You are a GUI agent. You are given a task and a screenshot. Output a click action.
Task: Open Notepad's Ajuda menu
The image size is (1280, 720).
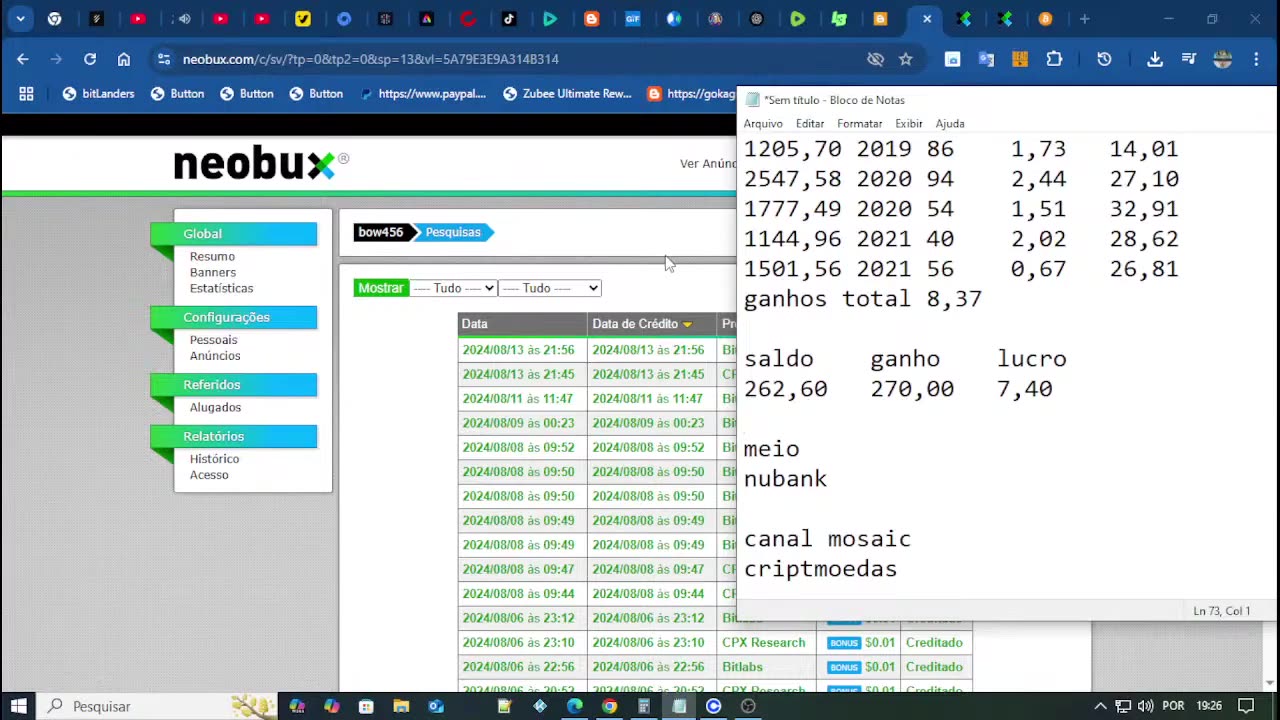950,124
